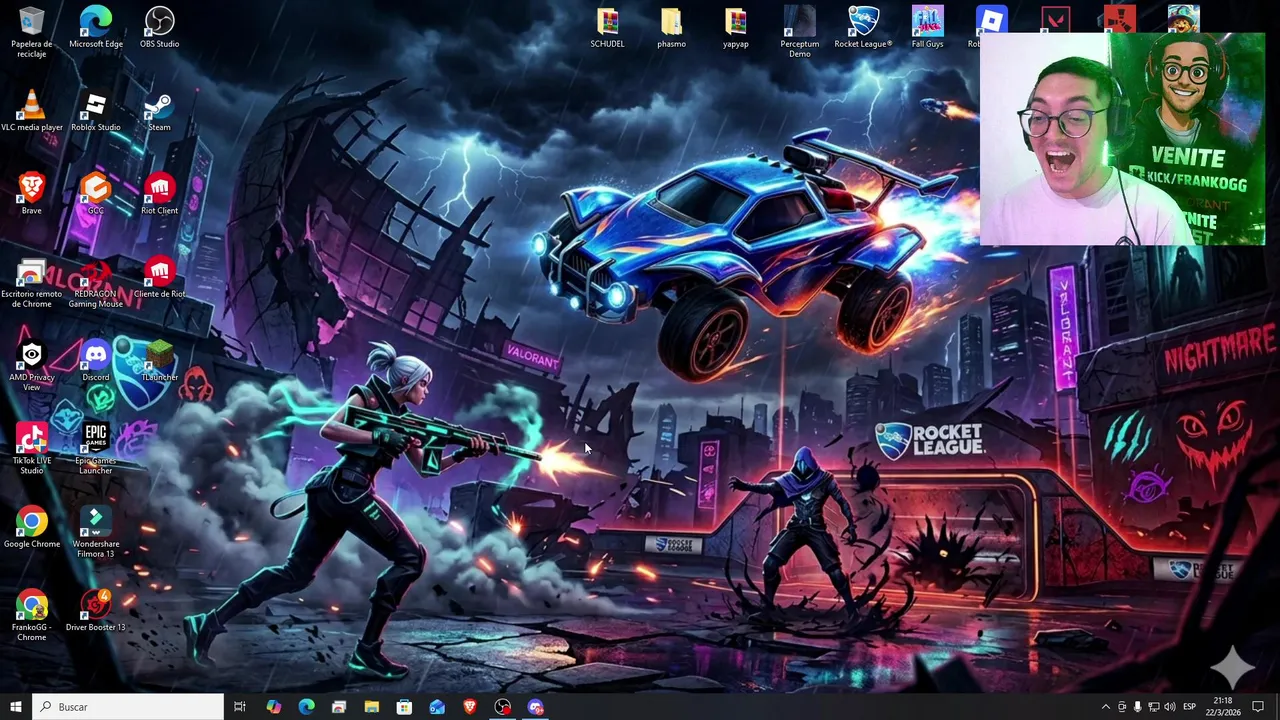The height and width of the screenshot is (720, 1280).
Task: Select the Google Chrome desktop shortcut
Action: 31,527
